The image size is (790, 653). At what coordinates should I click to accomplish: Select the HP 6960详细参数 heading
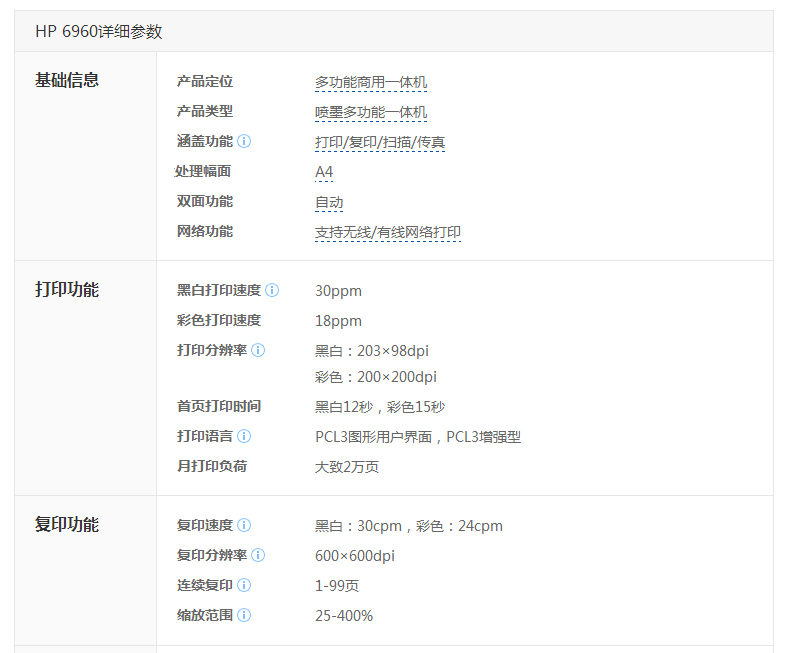pyautogui.click(x=99, y=31)
